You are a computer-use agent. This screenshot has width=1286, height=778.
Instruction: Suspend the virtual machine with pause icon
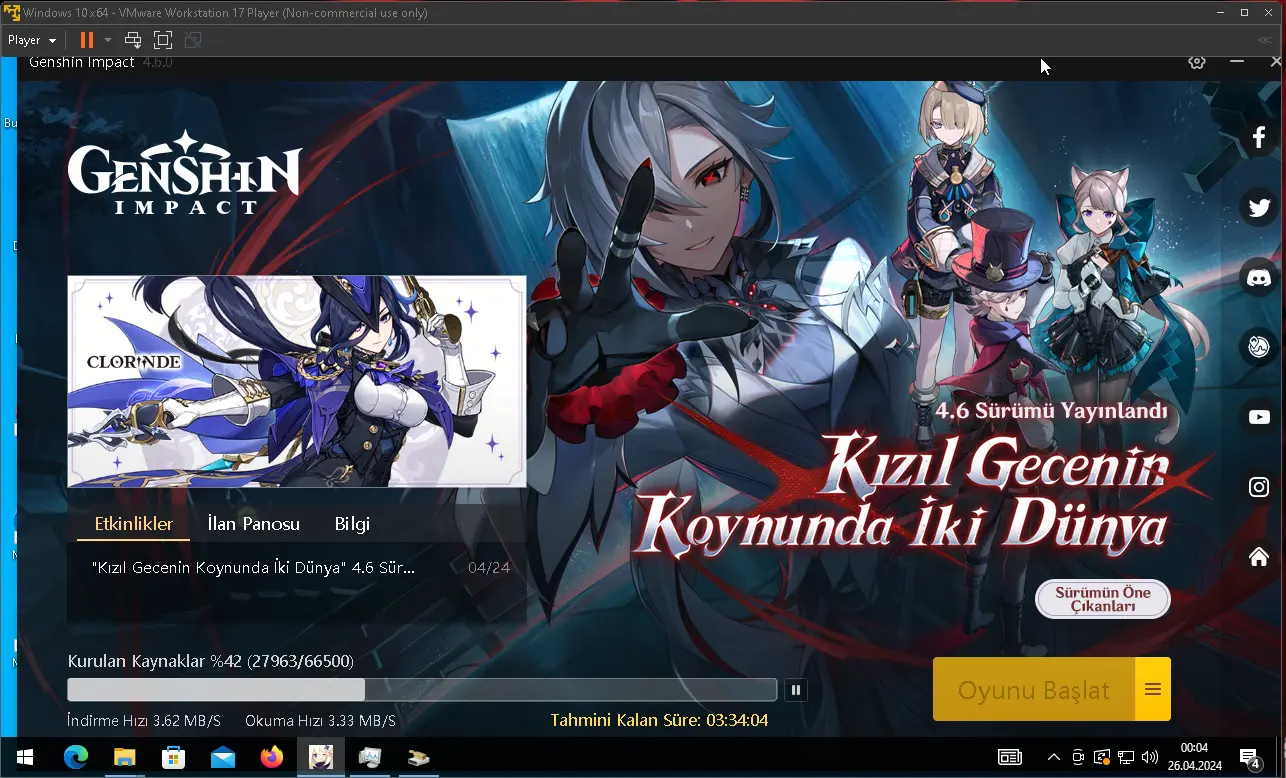[86, 40]
